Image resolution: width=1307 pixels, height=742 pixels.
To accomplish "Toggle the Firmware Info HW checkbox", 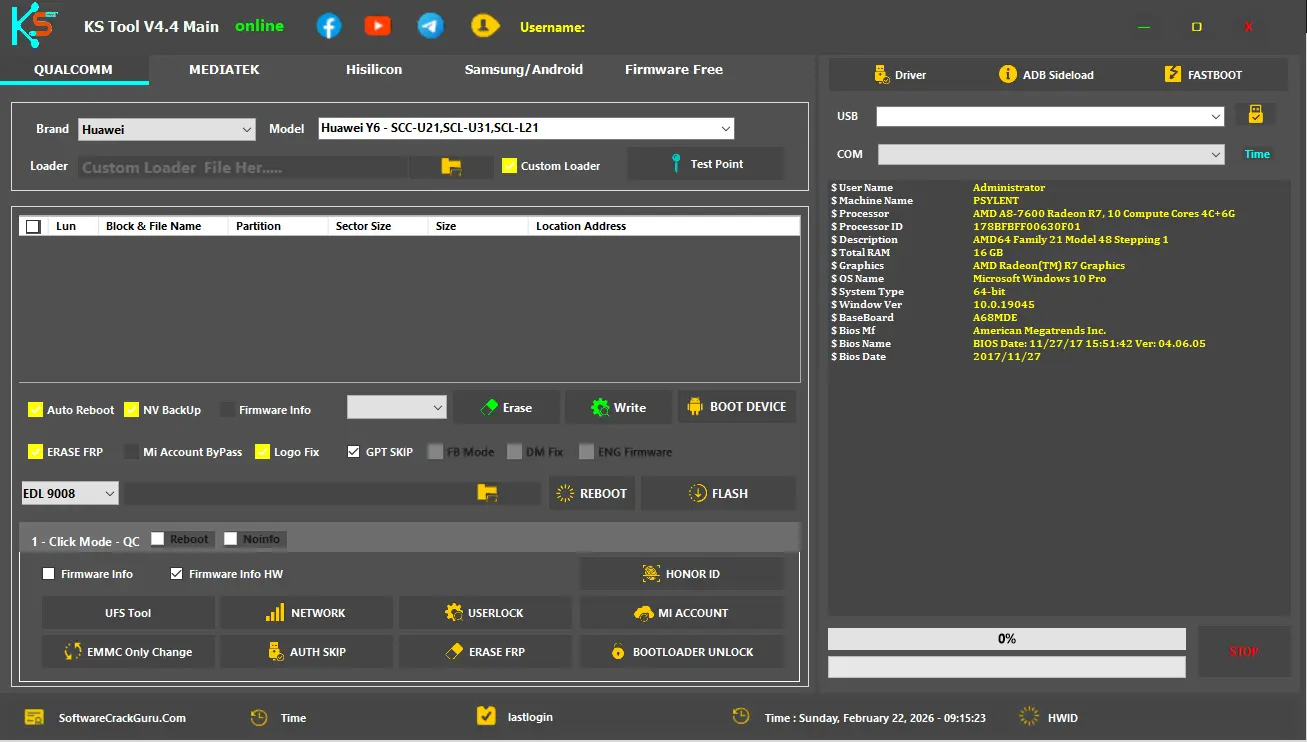I will (x=177, y=574).
